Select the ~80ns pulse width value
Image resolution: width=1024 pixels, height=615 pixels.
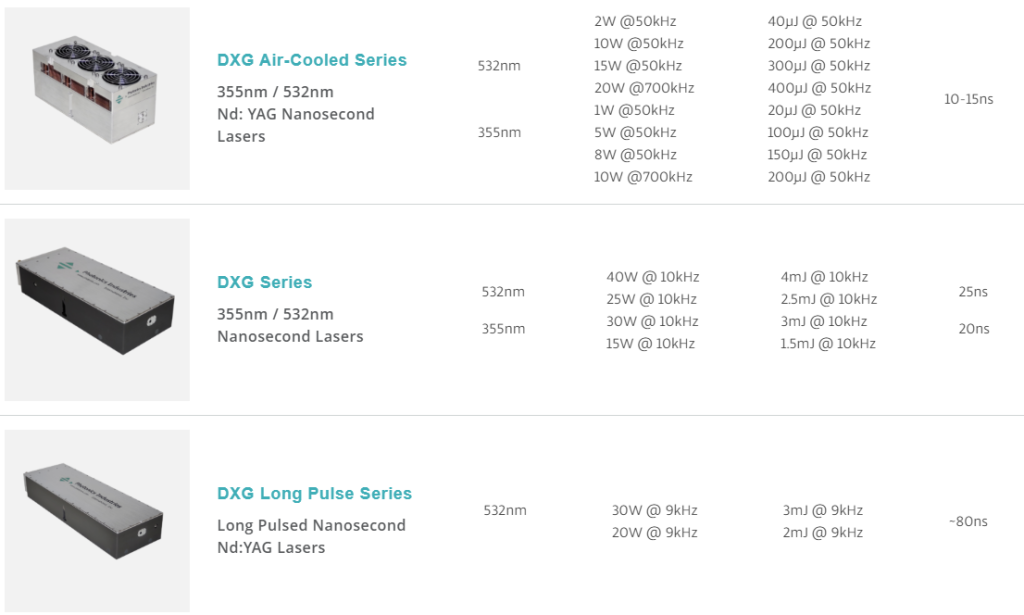[x=967, y=521]
